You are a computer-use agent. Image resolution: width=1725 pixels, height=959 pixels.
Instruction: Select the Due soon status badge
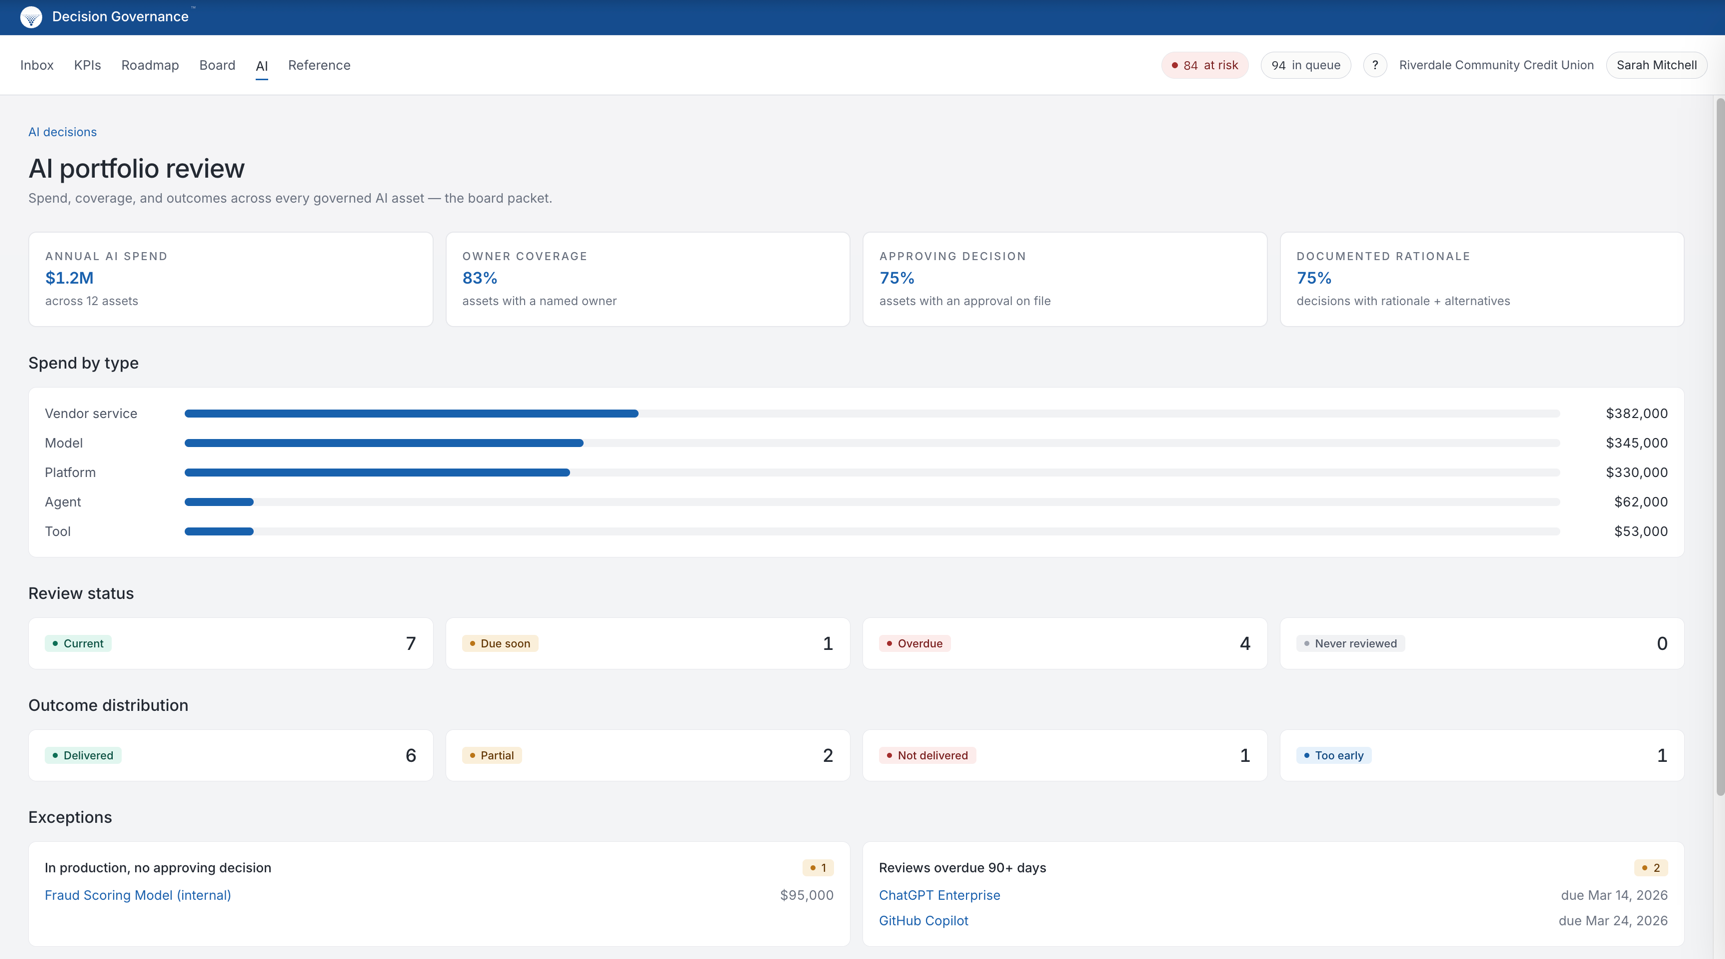click(x=500, y=643)
